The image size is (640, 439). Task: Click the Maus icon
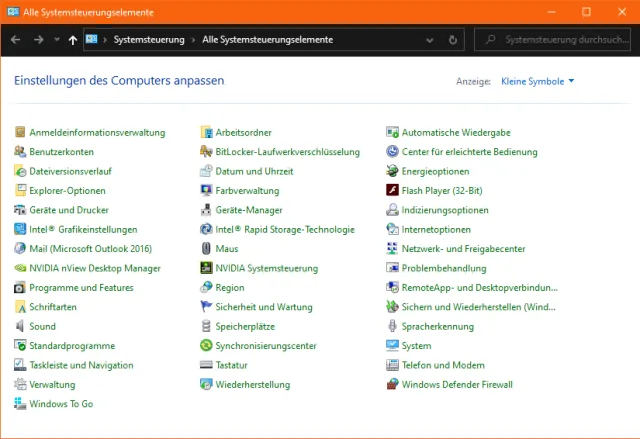pyautogui.click(x=207, y=249)
